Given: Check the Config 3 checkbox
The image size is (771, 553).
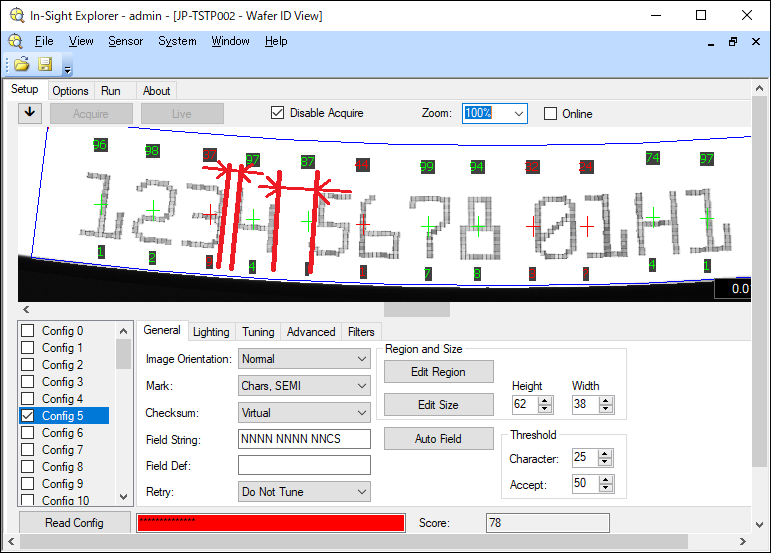Looking at the screenshot, I should (x=28, y=382).
